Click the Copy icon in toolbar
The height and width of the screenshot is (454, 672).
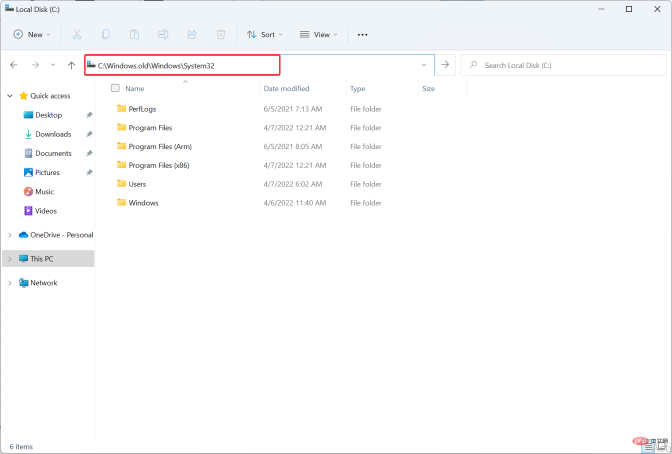click(105, 35)
